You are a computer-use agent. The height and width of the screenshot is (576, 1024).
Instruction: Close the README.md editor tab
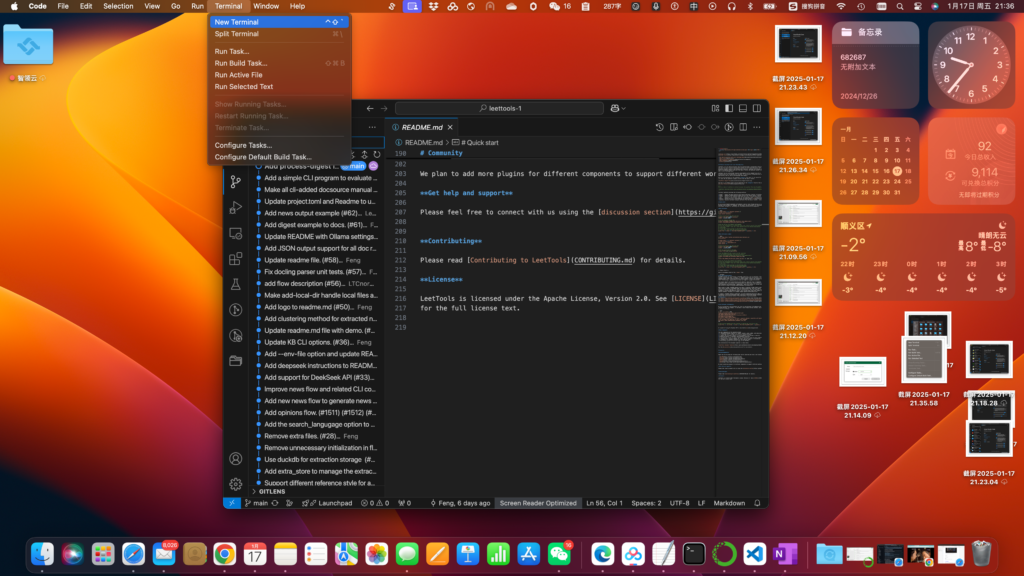click(450, 127)
